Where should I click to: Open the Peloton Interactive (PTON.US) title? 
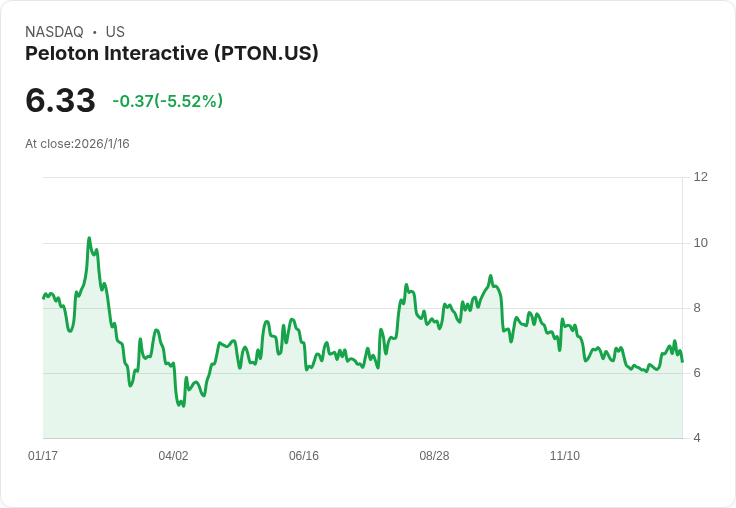click(x=172, y=53)
